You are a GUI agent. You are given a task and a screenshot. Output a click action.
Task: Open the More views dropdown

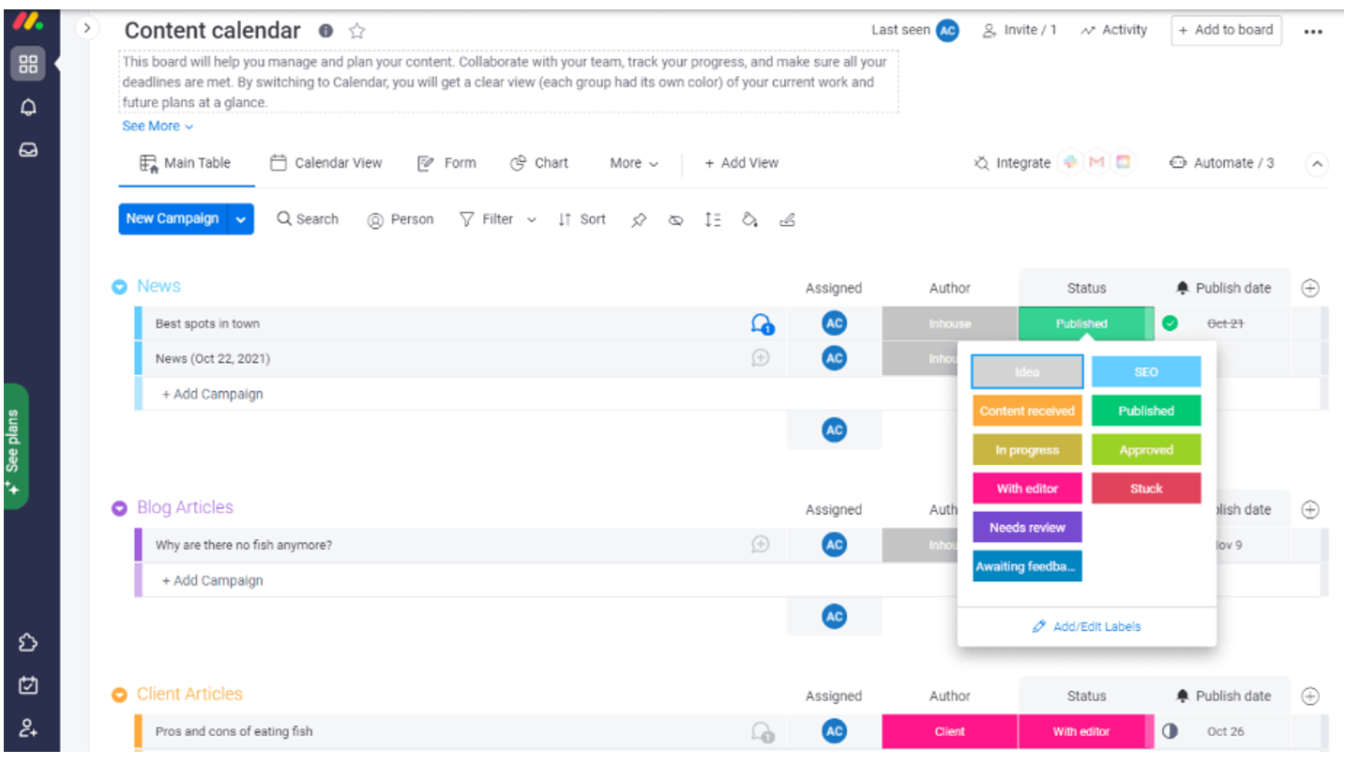pyautogui.click(x=634, y=163)
